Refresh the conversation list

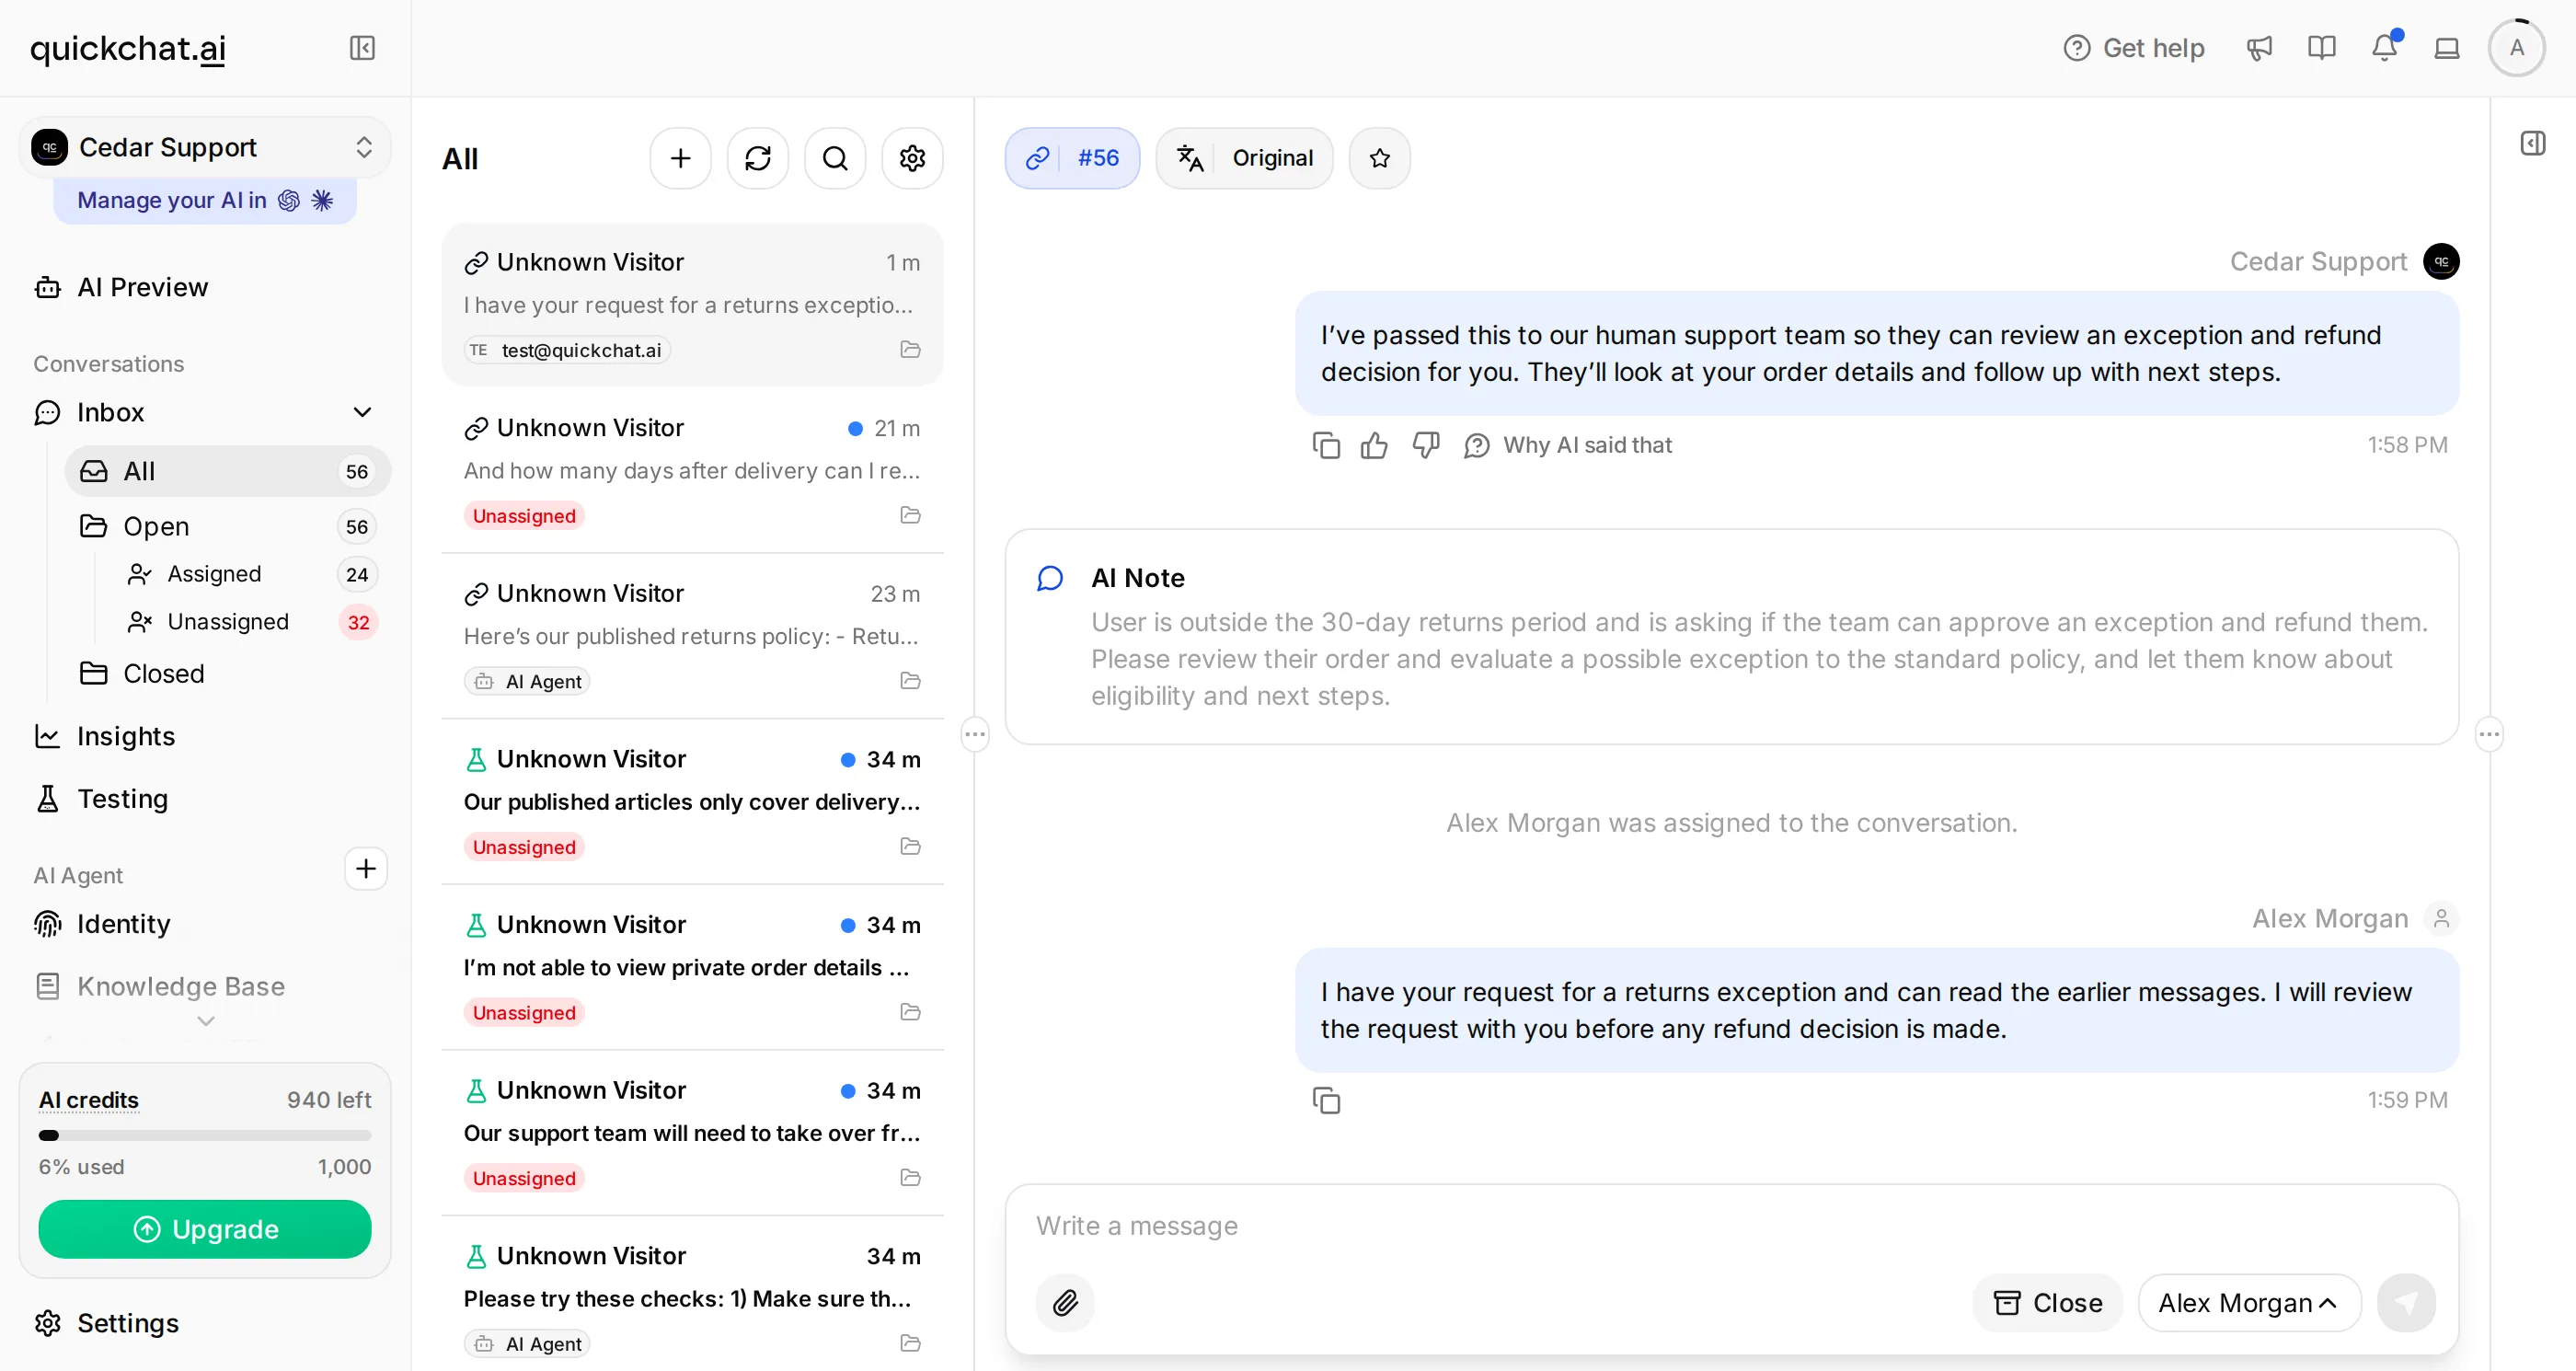[758, 158]
